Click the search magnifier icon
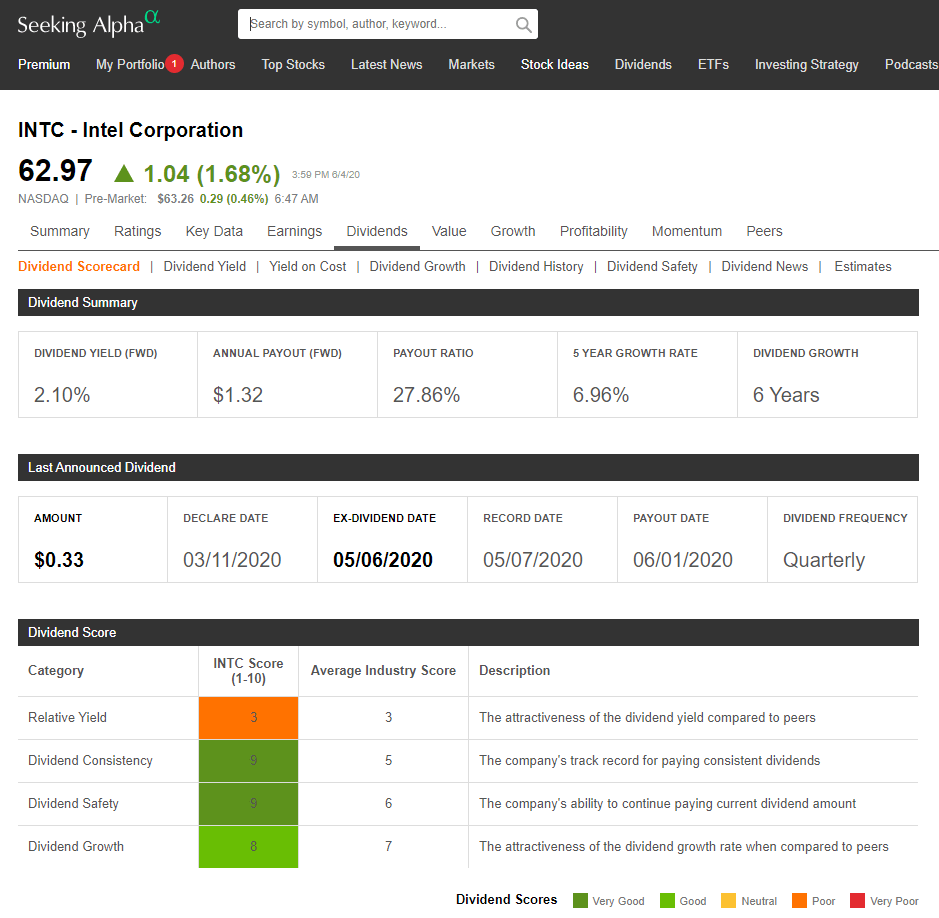The height and width of the screenshot is (918, 939). point(523,25)
